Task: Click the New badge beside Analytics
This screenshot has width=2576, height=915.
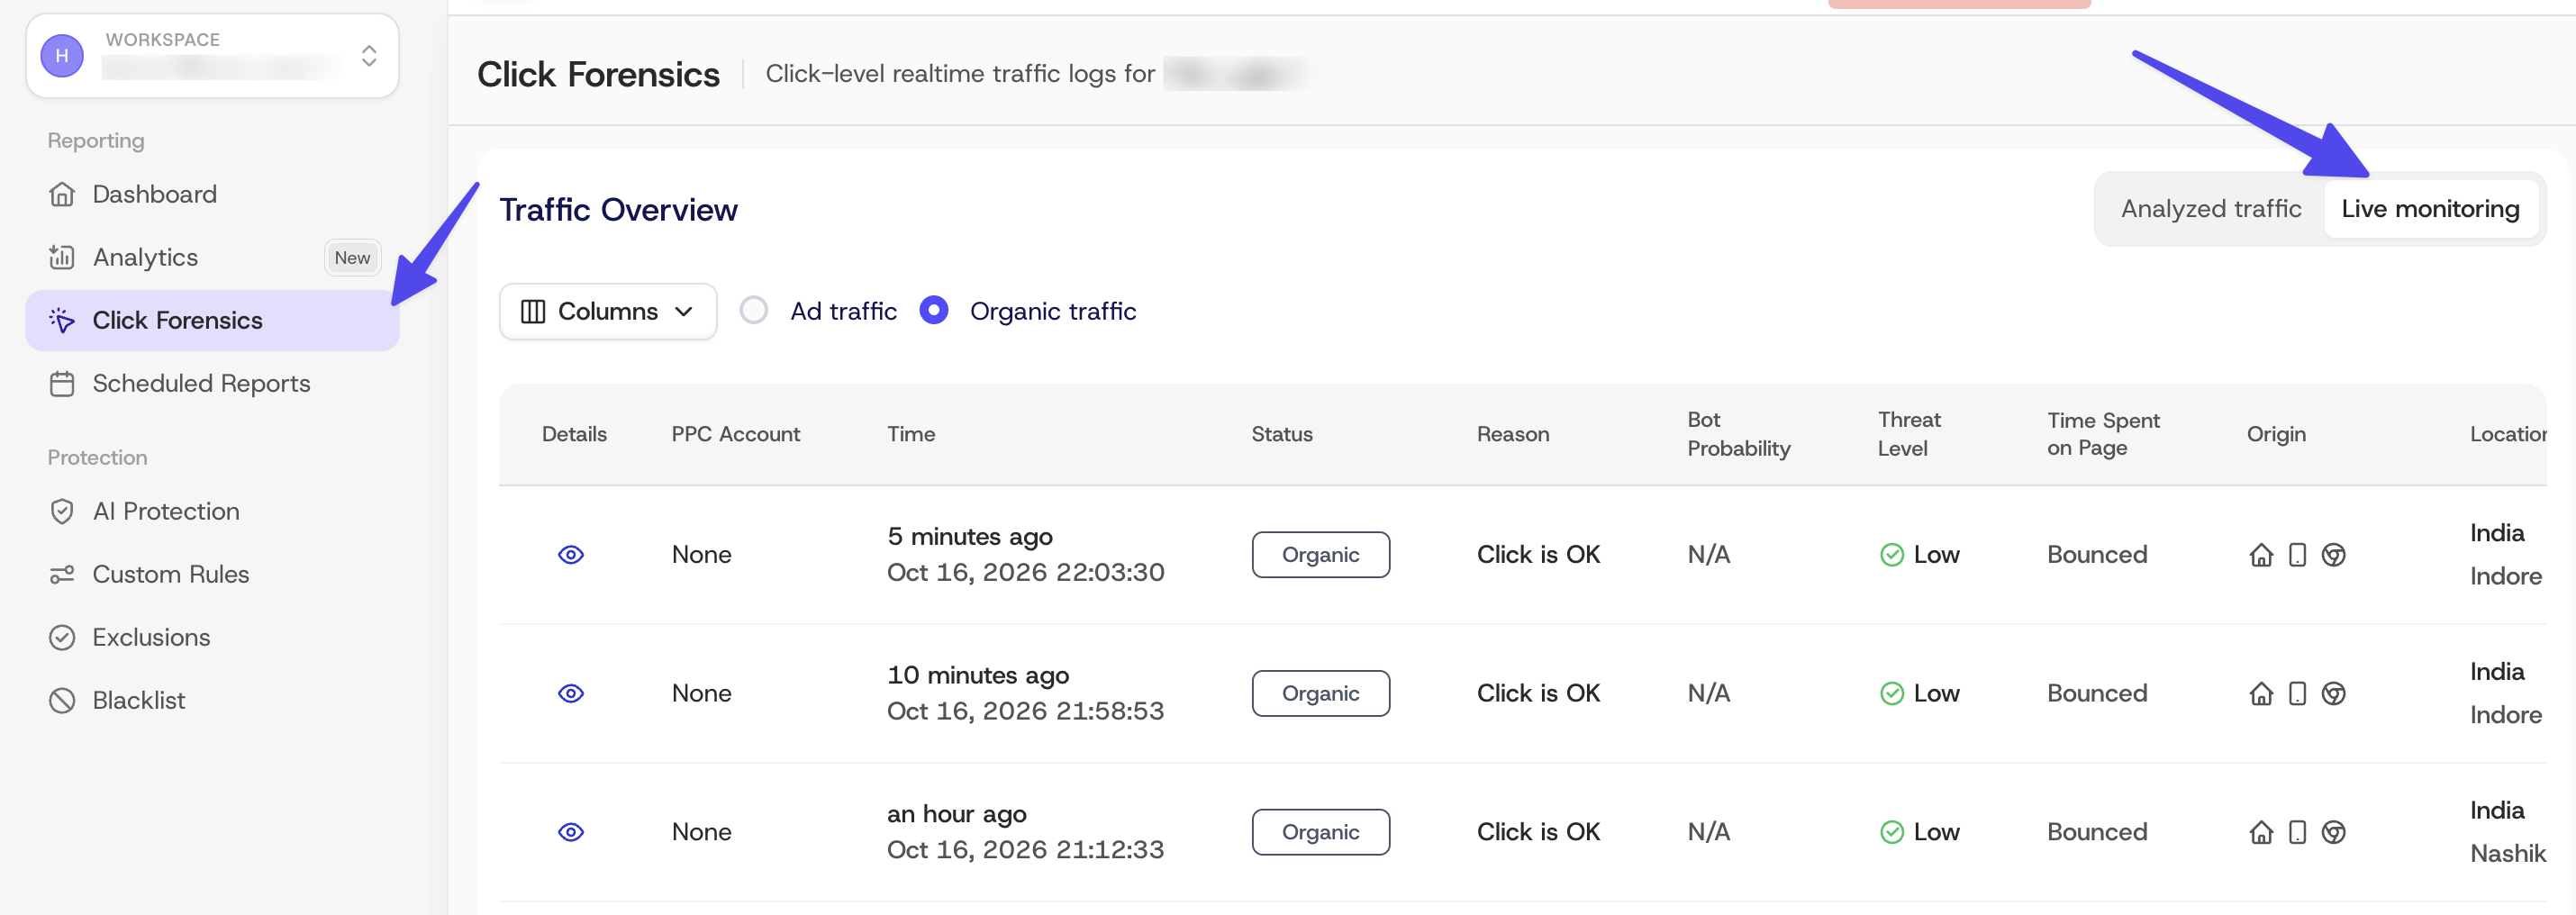Action: coord(352,257)
